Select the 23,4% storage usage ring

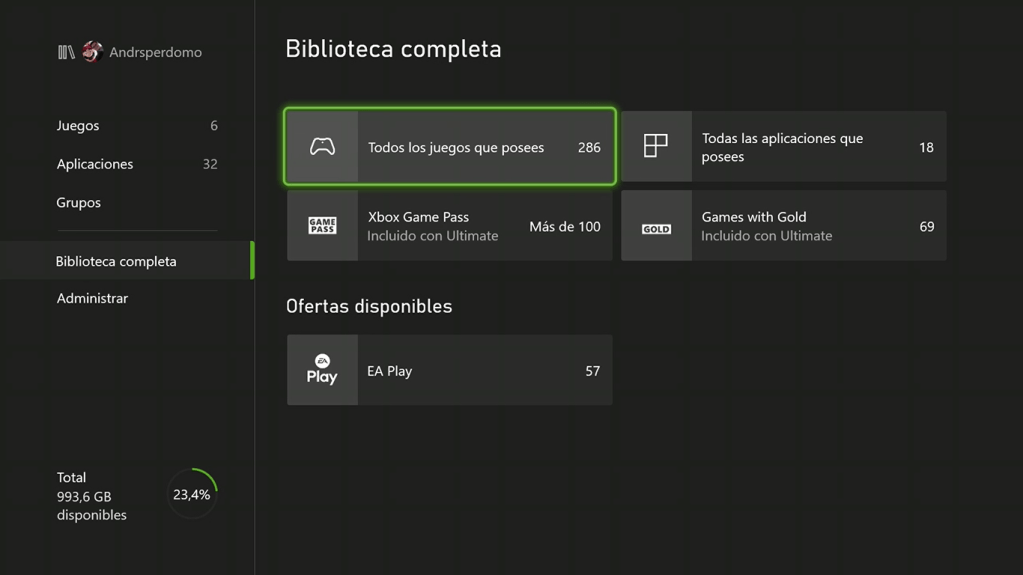click(x=191, y=494)
